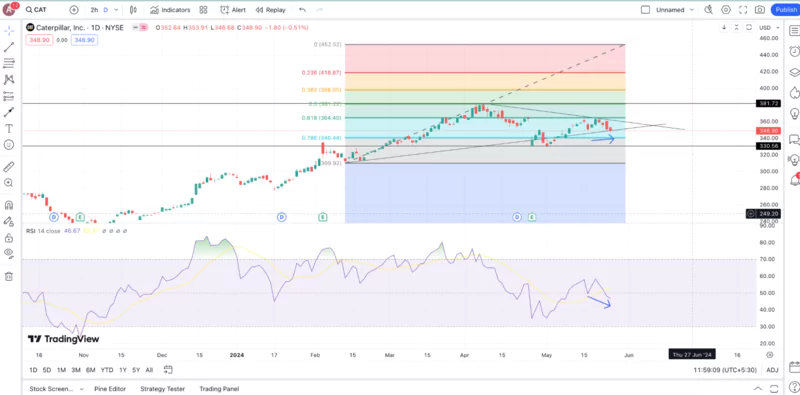This screenshot has height=395, width=800.
Task: Select the trend line drawing tool
Action: 9,47
